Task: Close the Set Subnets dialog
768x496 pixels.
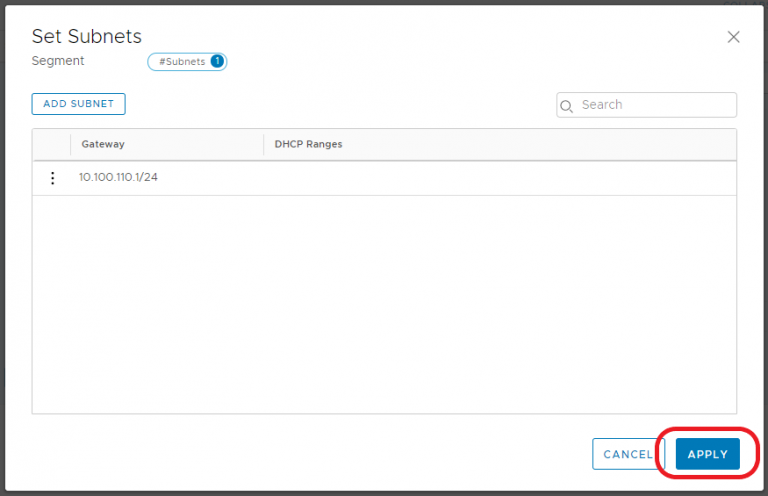Action: pyautogui.click(x=733, y=37)
